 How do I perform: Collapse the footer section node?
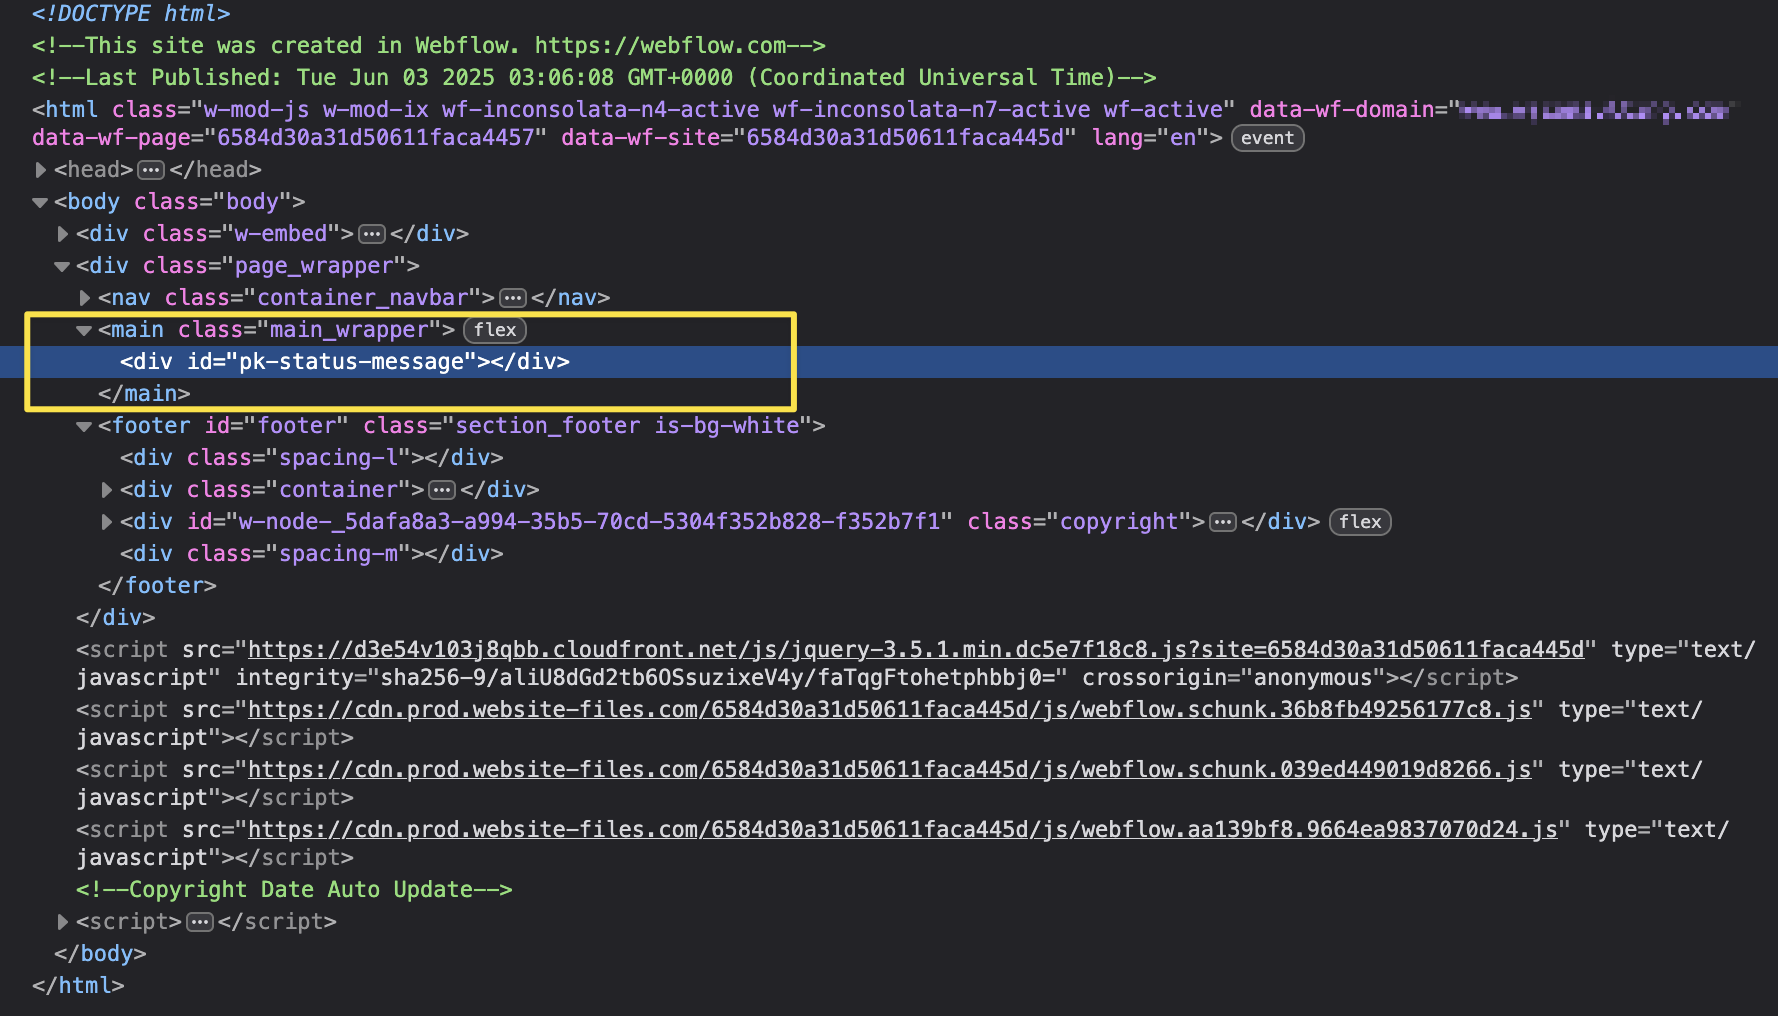84,426
